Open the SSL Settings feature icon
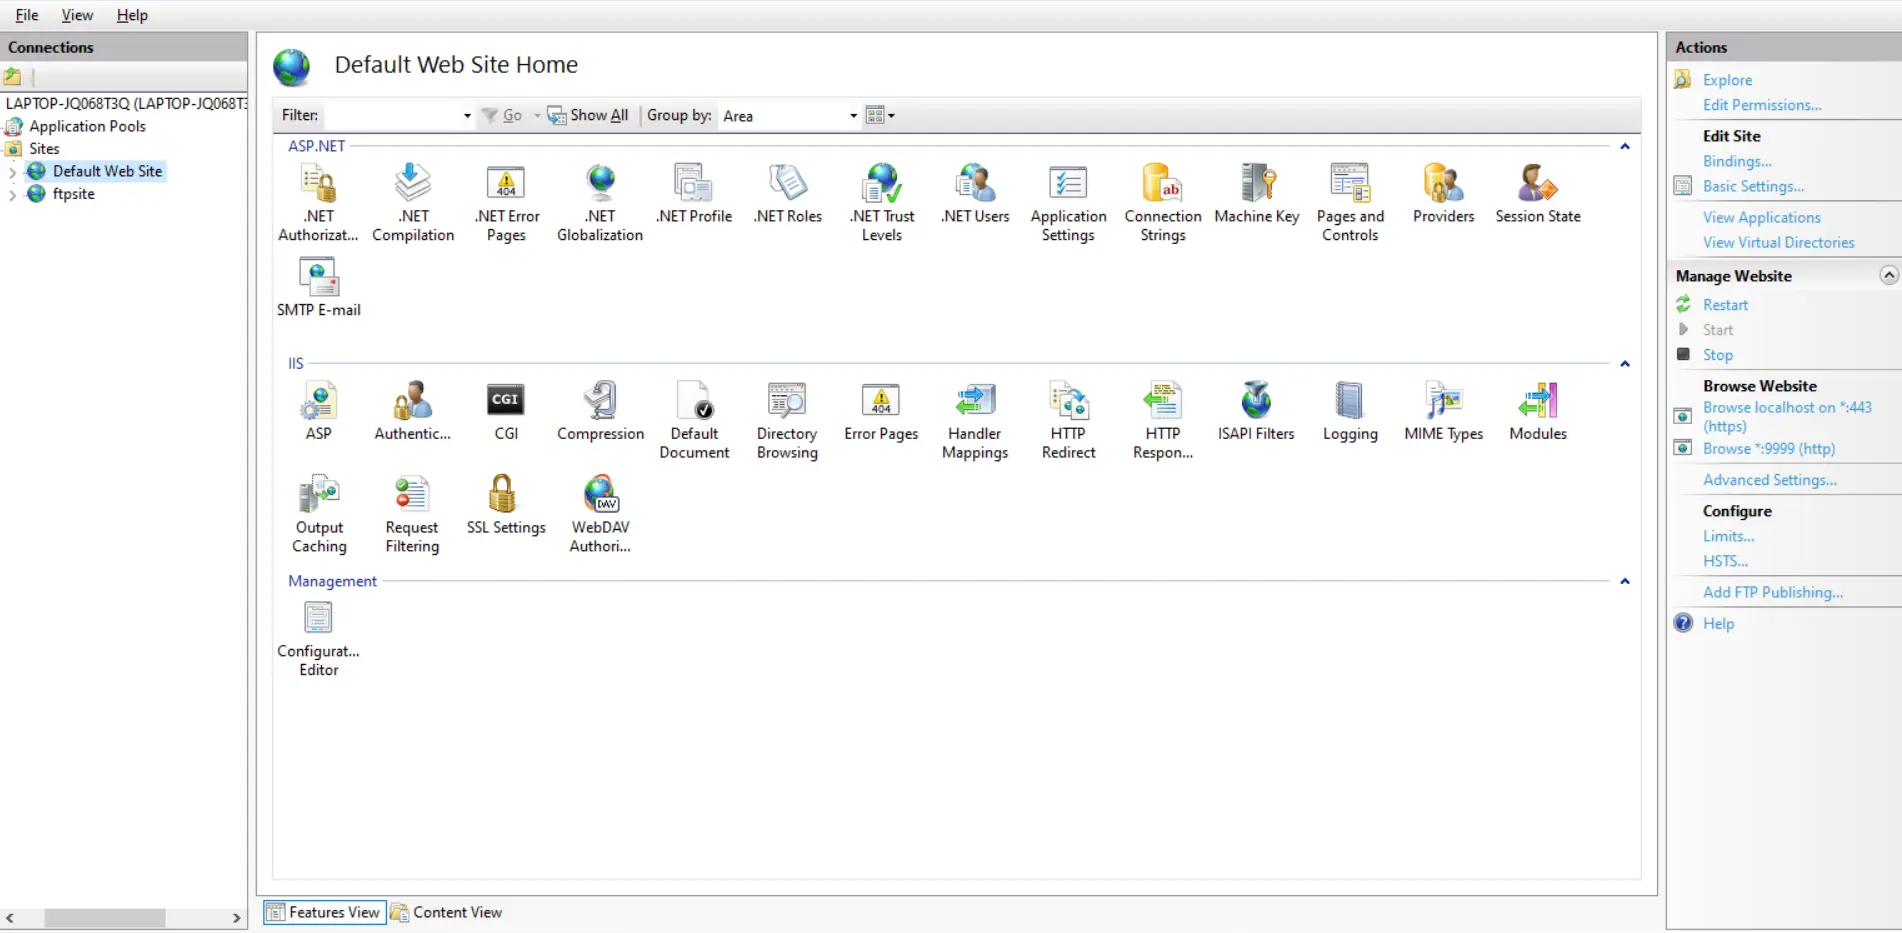 click(505, 495)
